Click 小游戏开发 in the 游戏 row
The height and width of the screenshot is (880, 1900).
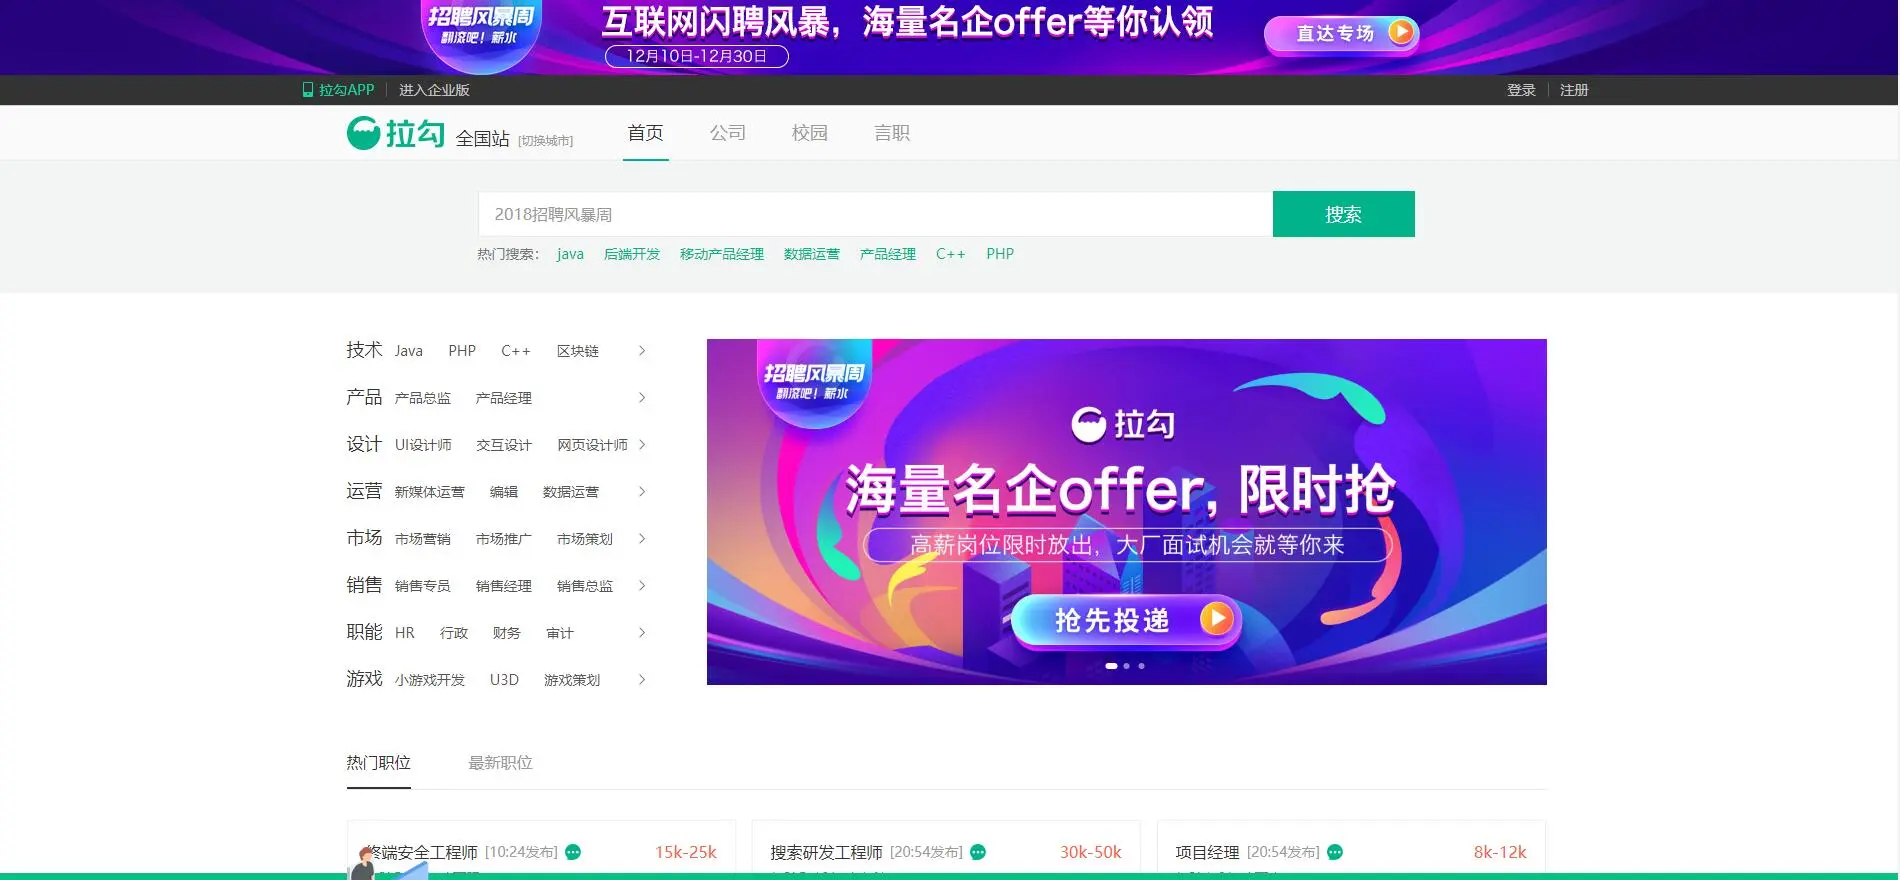click(x=429, y=680)
